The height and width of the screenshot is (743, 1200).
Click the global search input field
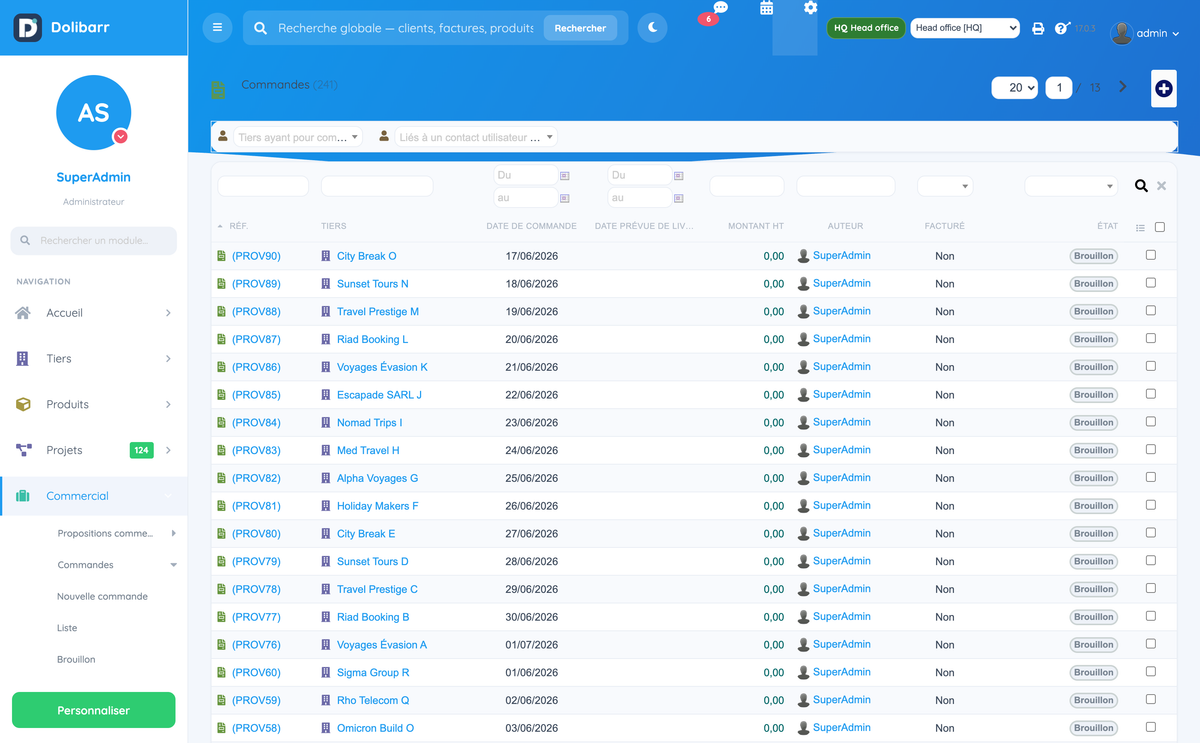(405, 28)
